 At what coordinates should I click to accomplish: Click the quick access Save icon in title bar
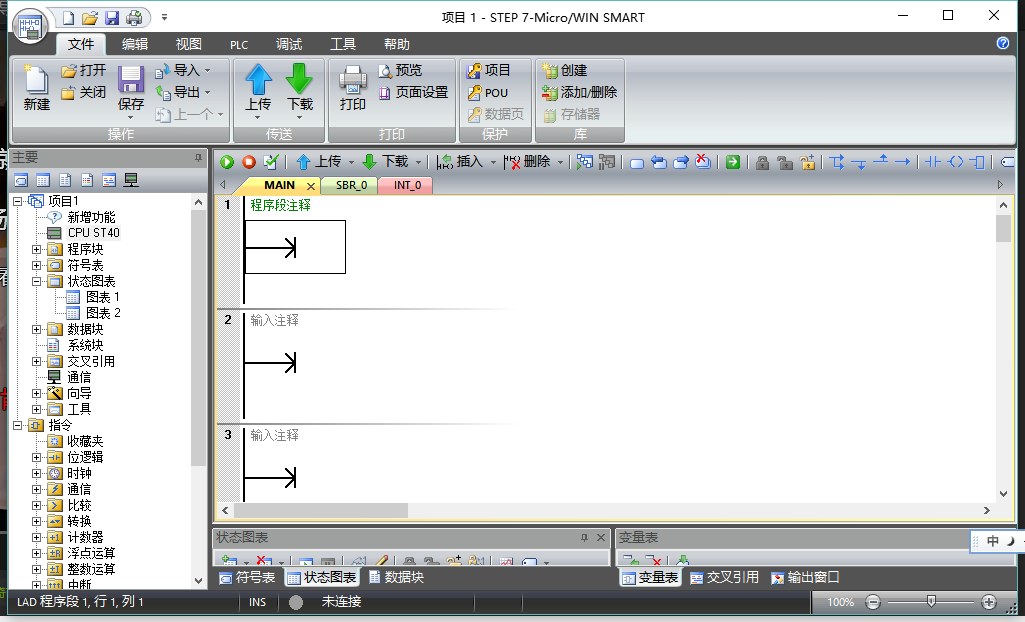[112, 18]
